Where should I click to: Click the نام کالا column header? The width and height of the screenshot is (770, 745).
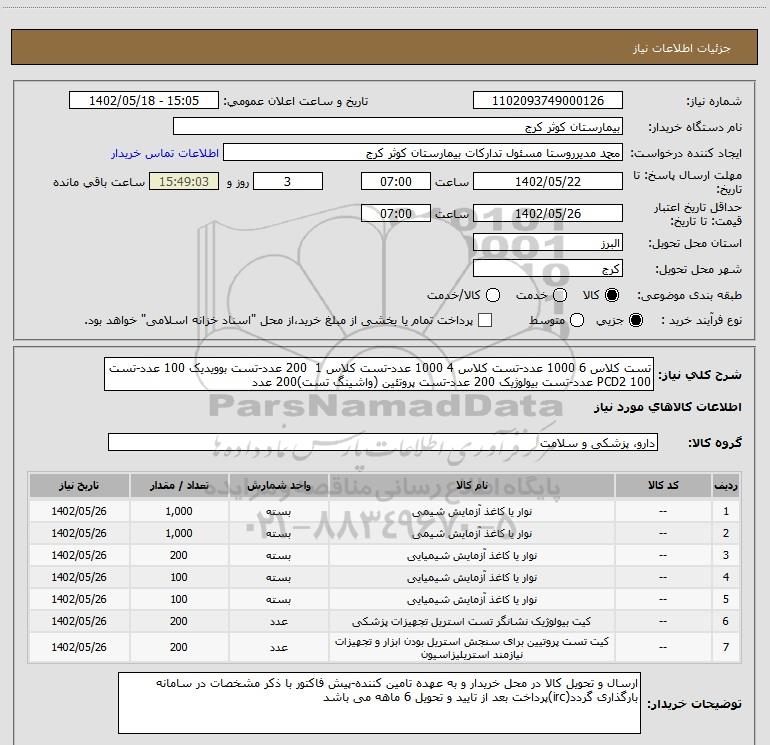pyautogui.click(x=472, y=485)
